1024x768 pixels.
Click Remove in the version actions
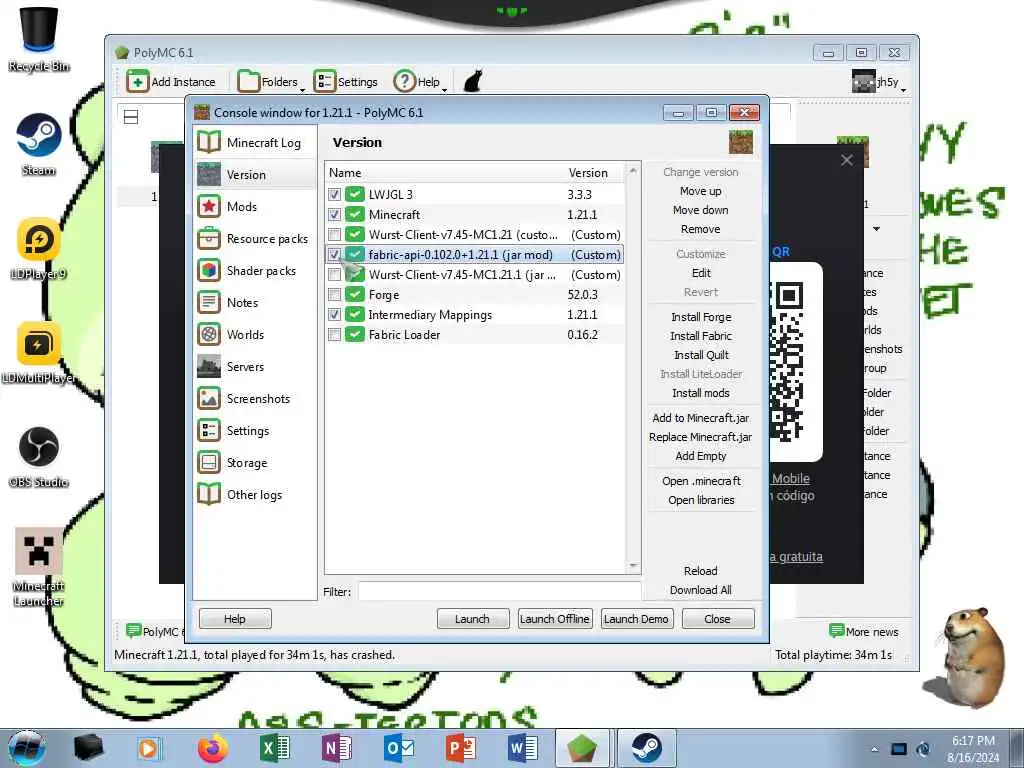click(x=700, y=229)
